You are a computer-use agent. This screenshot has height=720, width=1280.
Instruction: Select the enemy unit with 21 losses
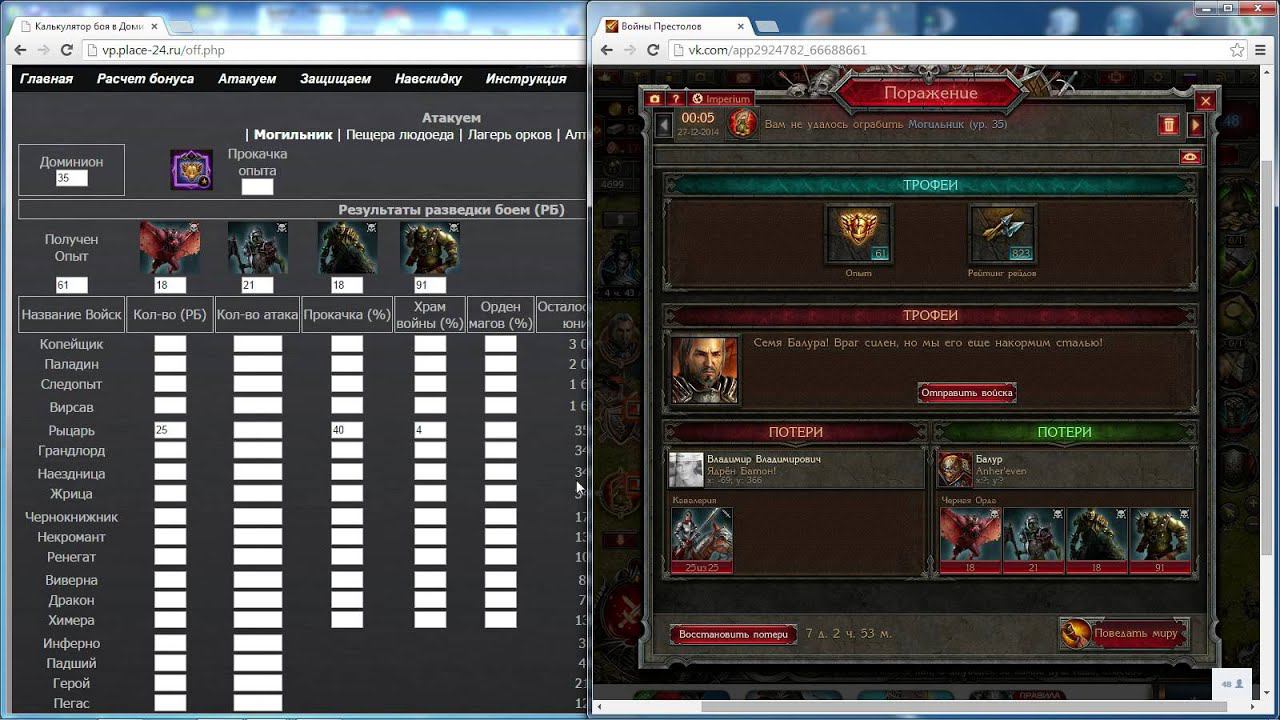1033,540
